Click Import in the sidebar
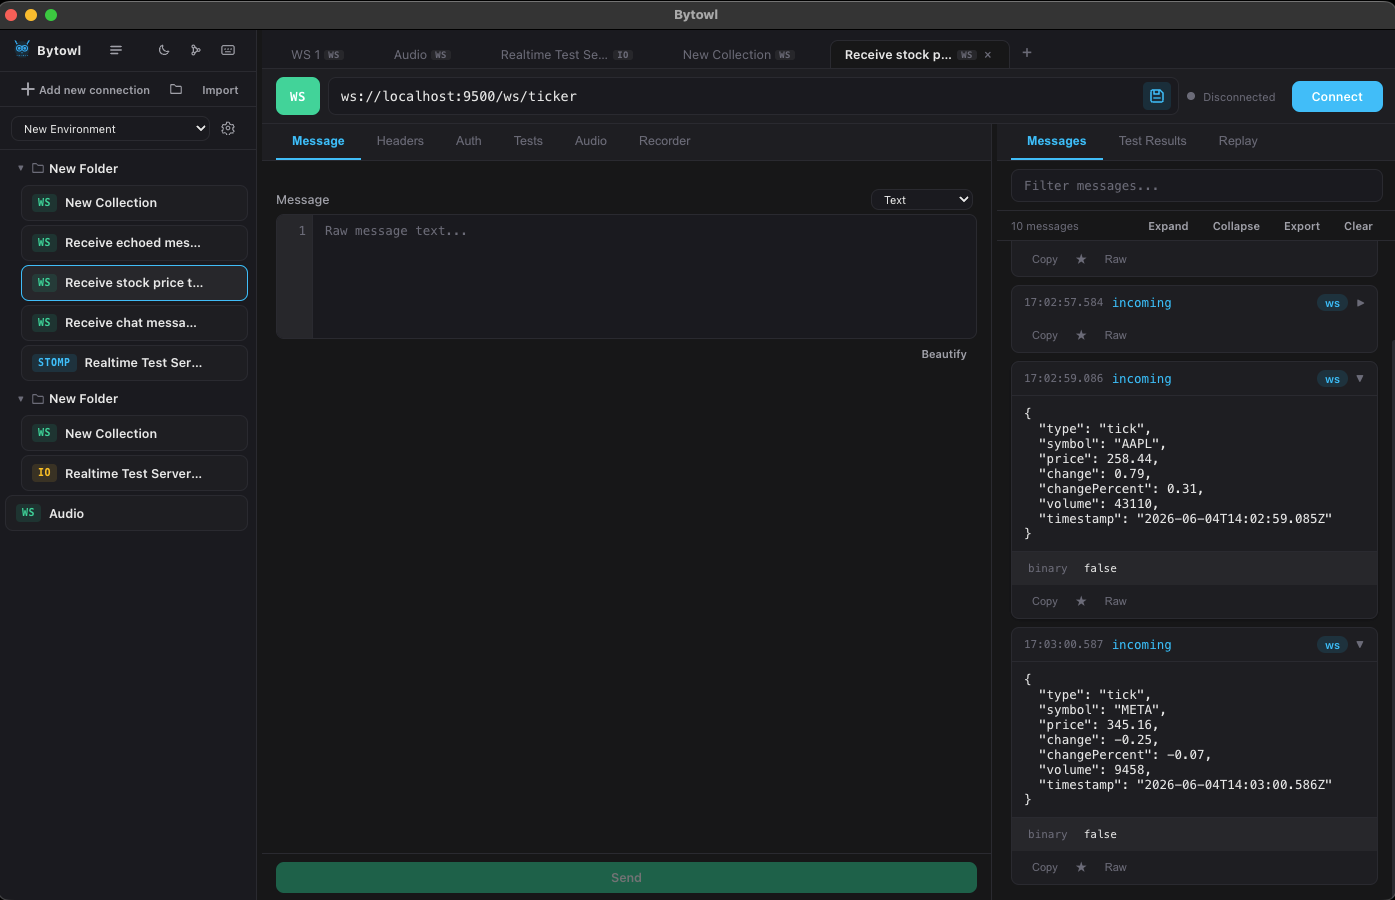 220,90
